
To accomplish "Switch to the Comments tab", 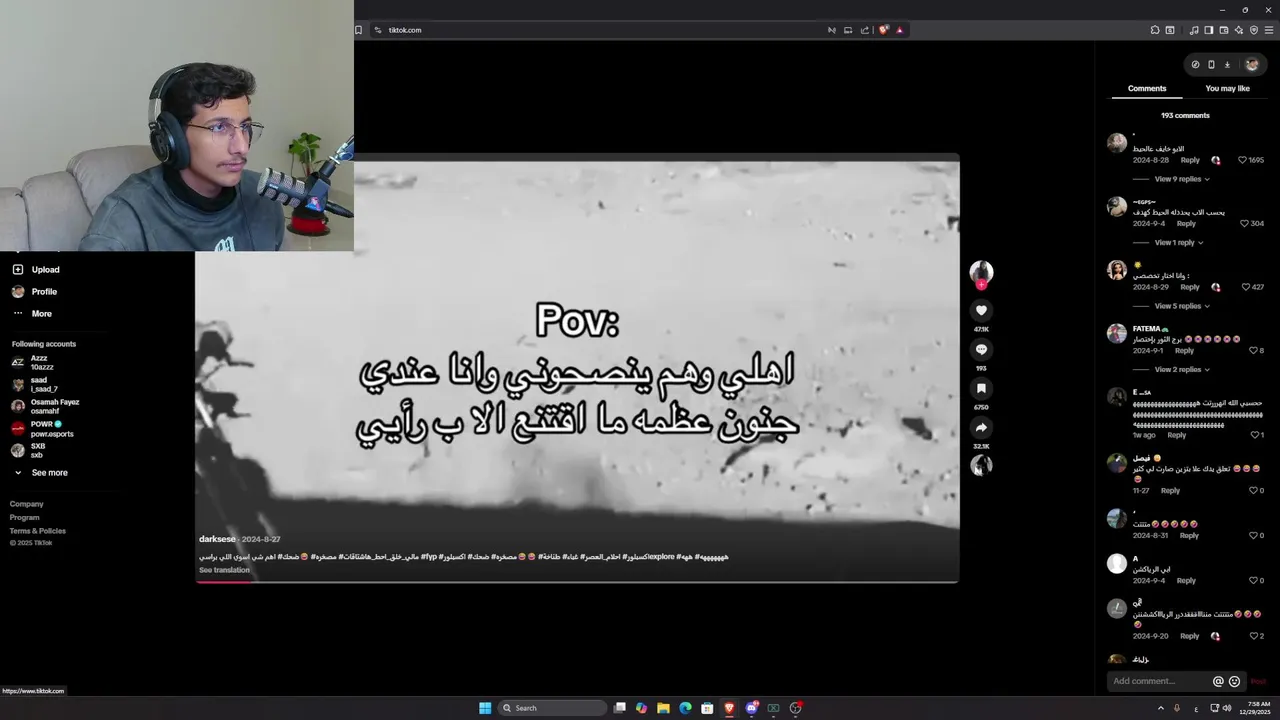I will point(1147,89).
